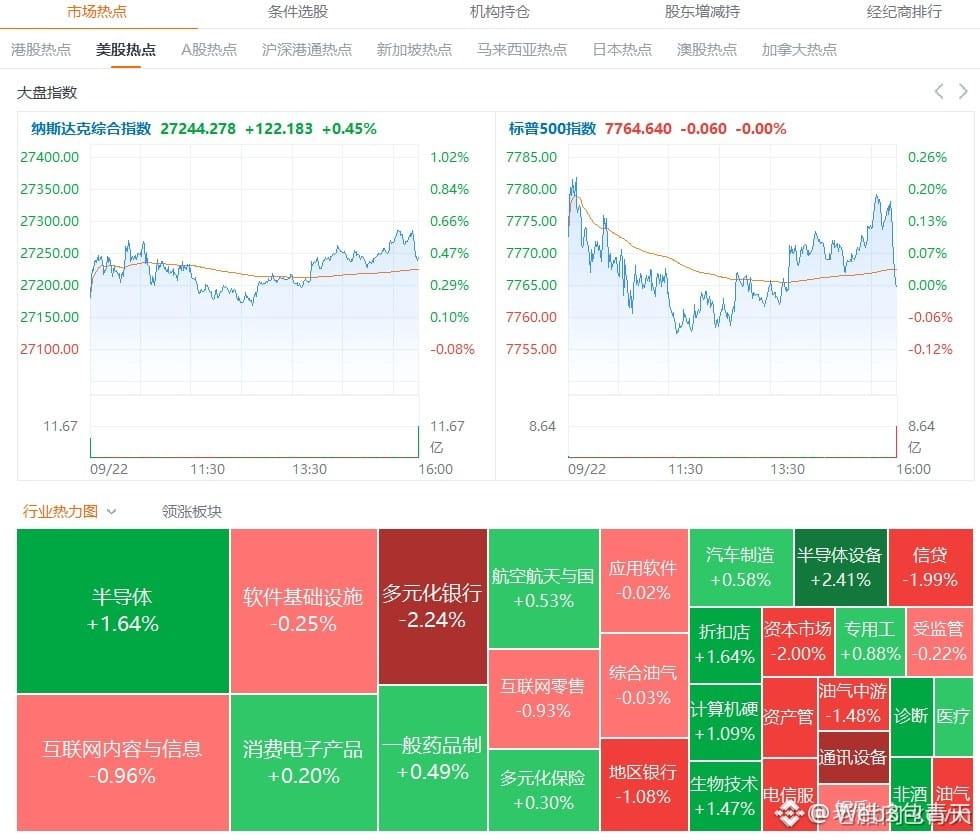This screenshot has width=980, height=840.
Task: Go to next index chart with right arrow
Action: pyautogui.click(x=963, y=92)
